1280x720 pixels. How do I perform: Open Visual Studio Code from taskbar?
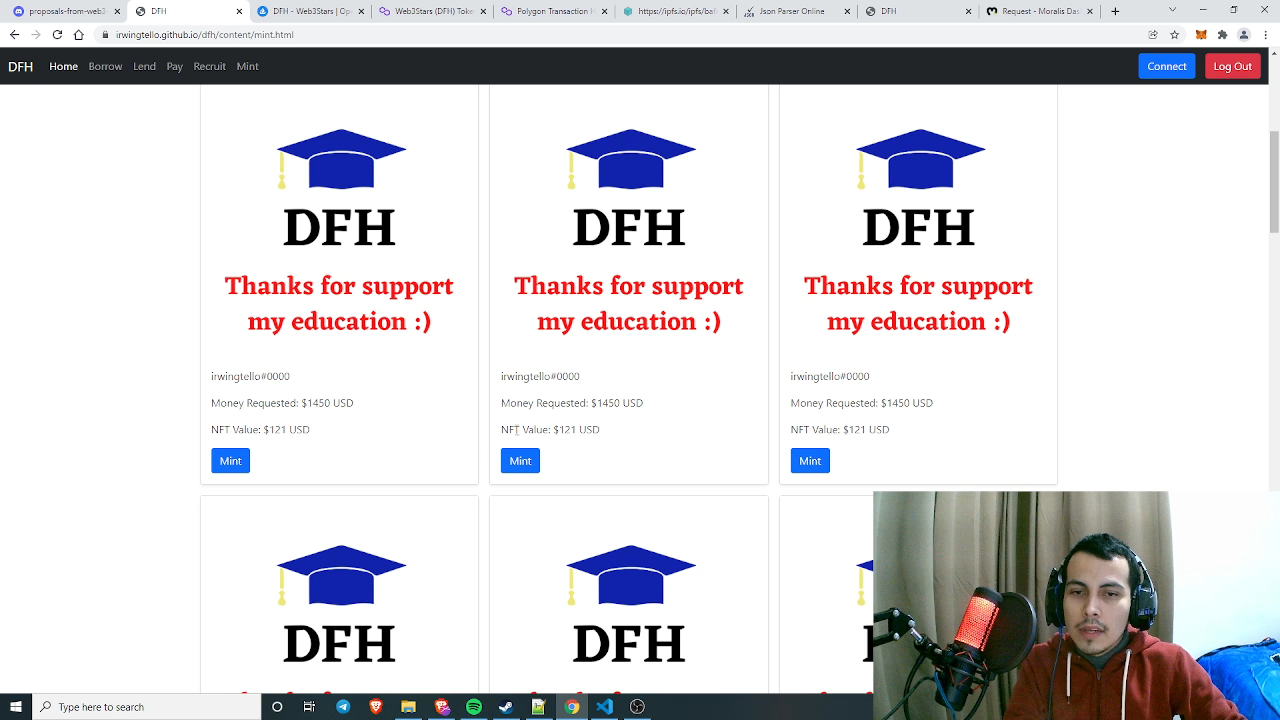pyautogui.click(x=604, y=707)
